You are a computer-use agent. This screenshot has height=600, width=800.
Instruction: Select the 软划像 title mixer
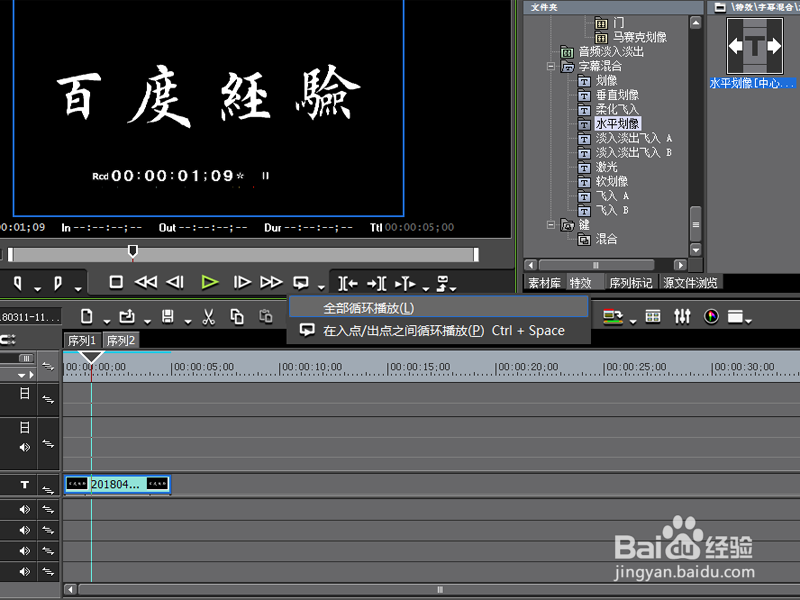612,181
